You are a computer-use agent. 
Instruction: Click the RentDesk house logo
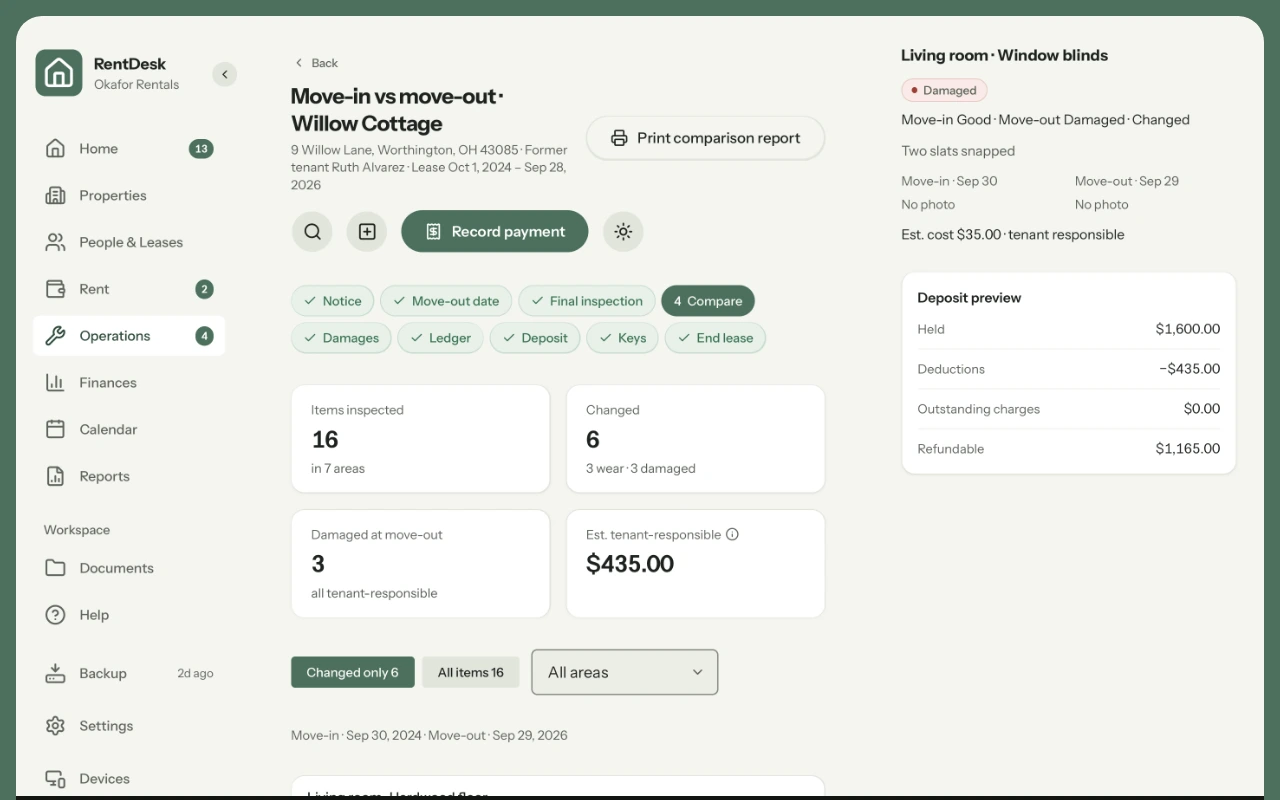(59, 73)
